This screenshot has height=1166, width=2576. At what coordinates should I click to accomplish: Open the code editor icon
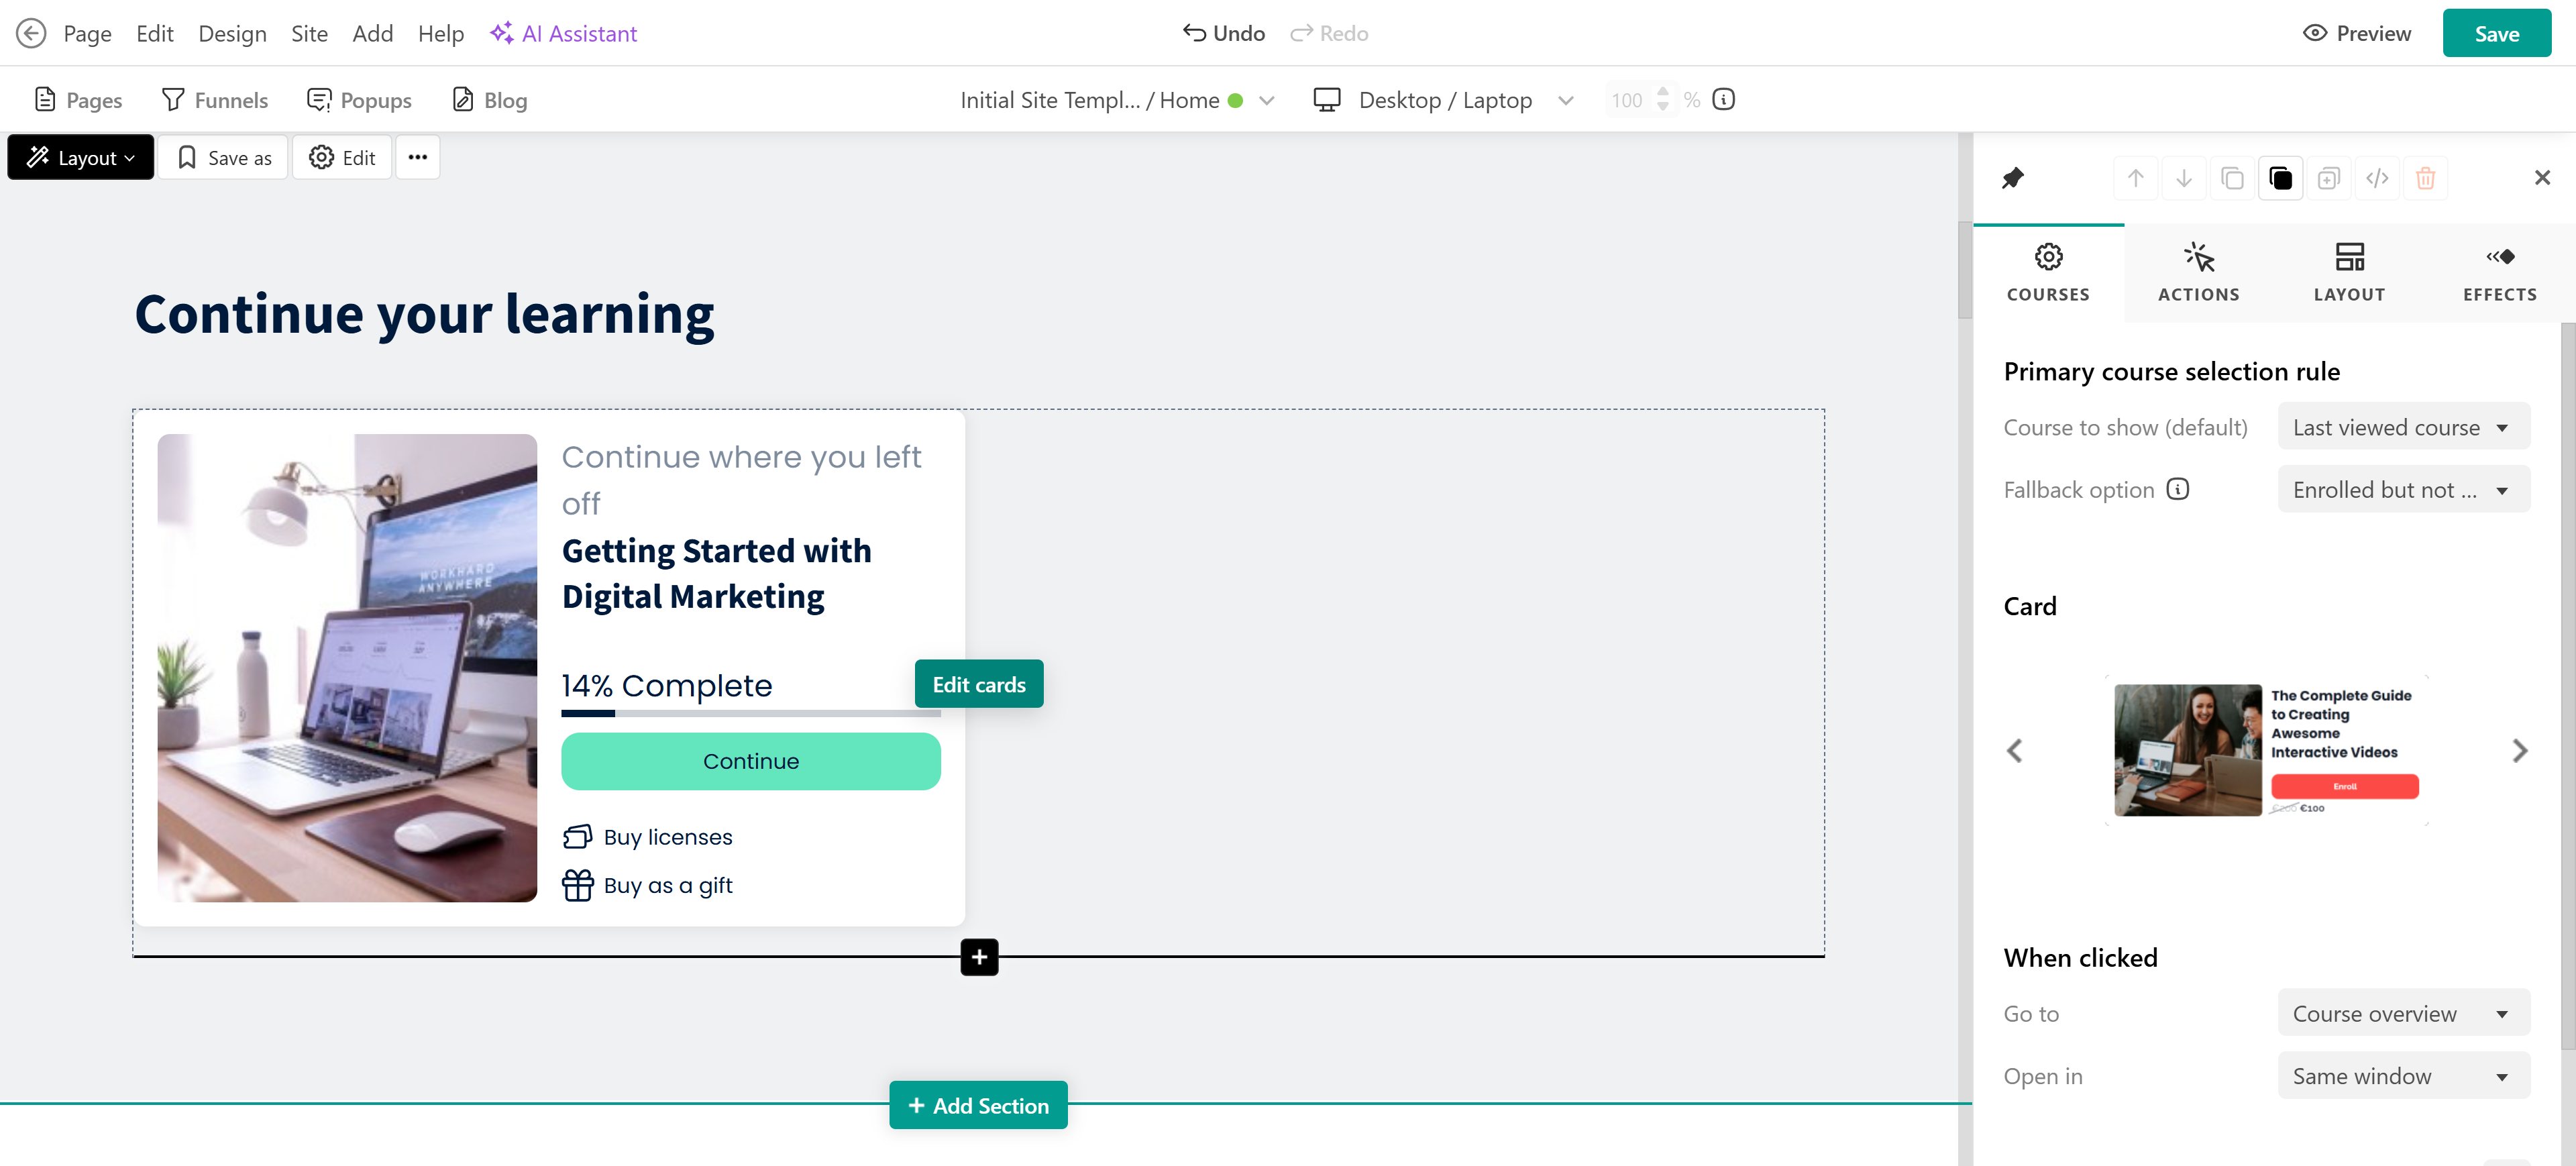tap(2377, 178)
